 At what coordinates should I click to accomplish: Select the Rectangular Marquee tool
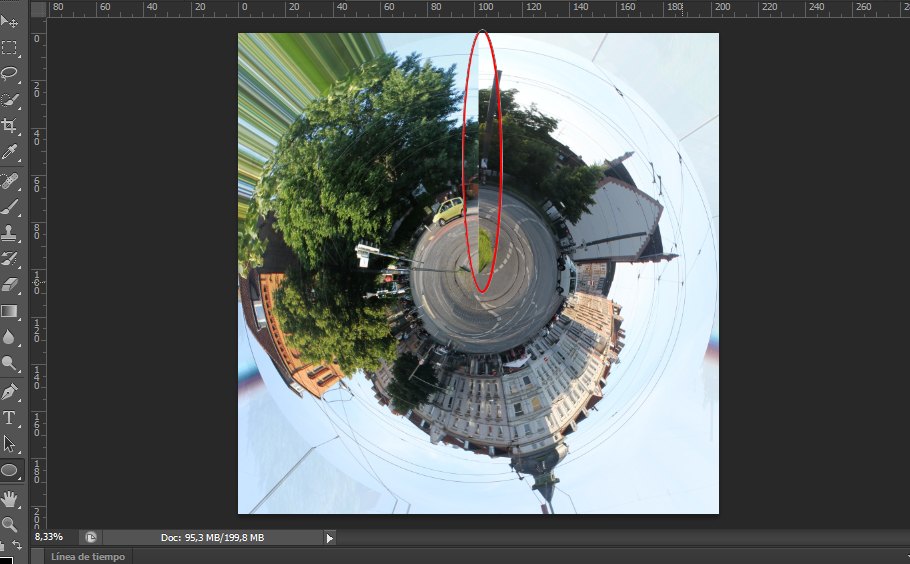(x=9, y=48)
